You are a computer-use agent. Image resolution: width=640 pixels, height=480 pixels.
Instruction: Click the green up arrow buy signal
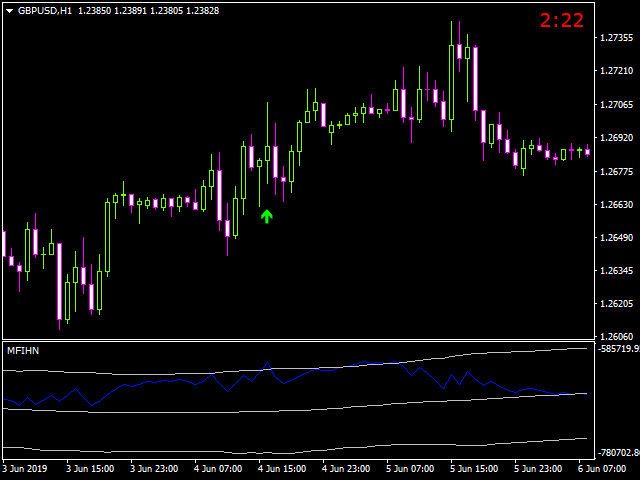[267, 216]
